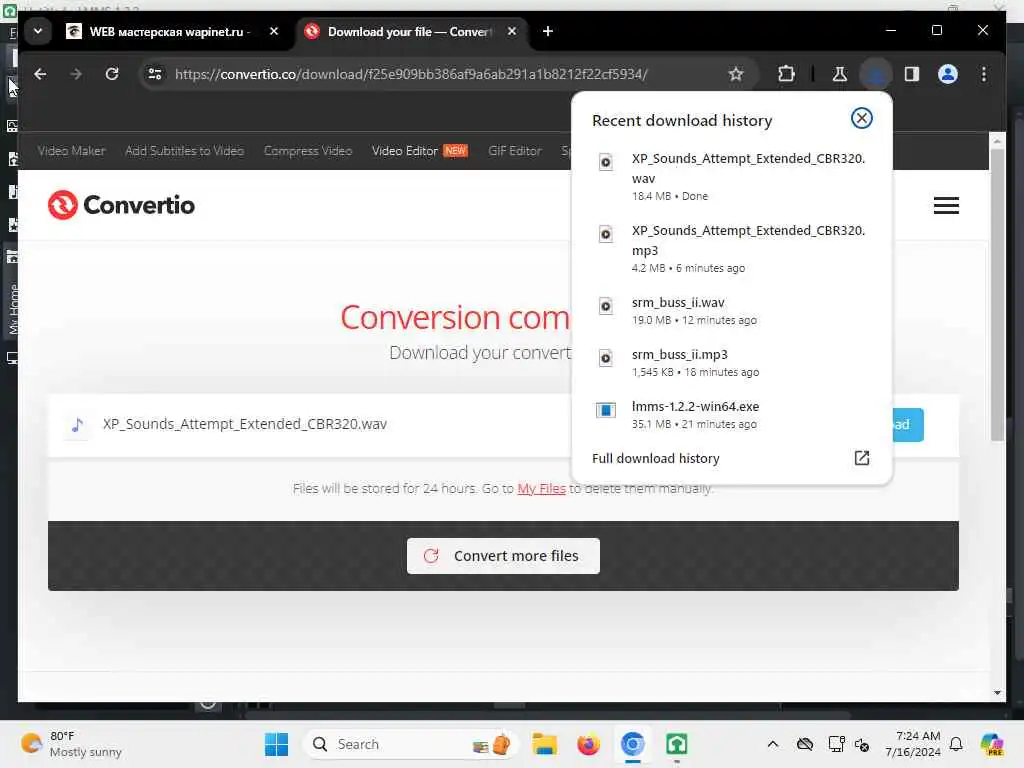1024x768 pixels.
Task: Bookmark this page with the star icon
Action: pyautogui.click(x=736, y=74)
